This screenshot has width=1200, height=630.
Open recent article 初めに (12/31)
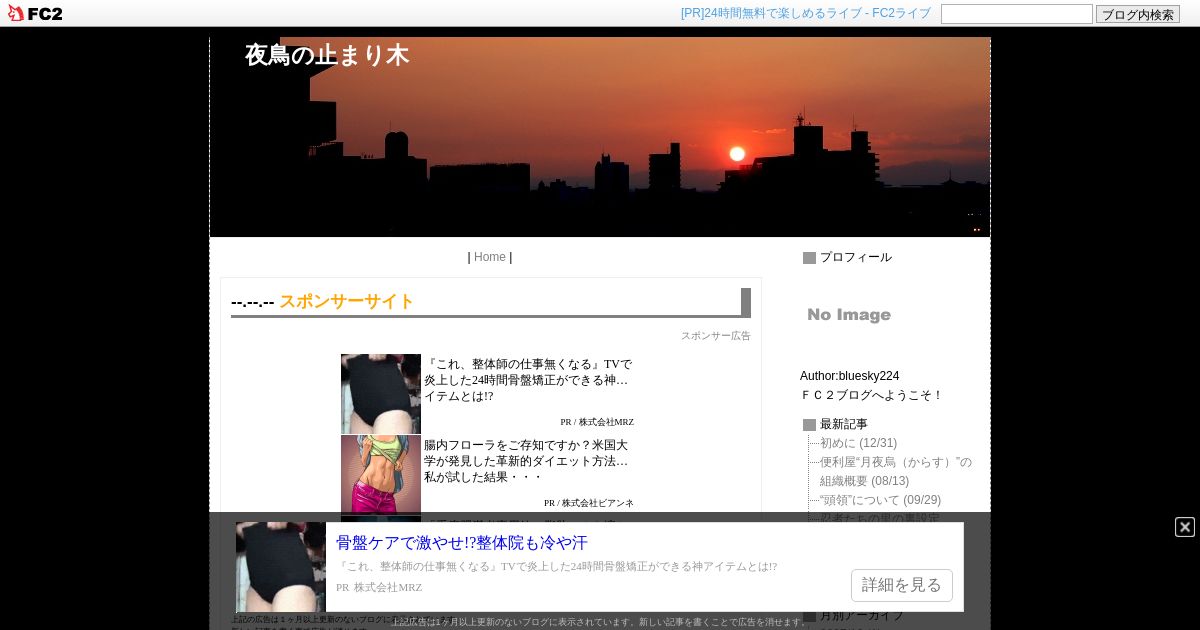(858, 443)
